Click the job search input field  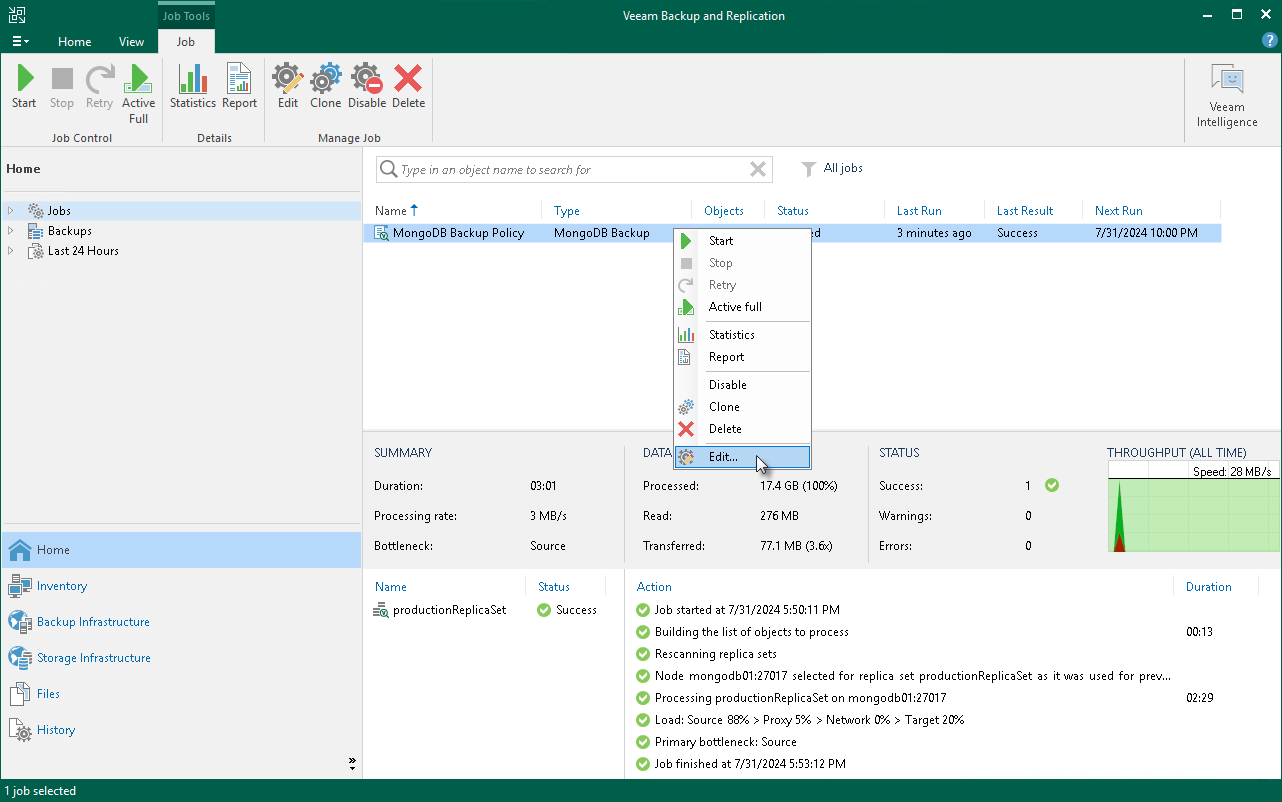pos(573,170)
